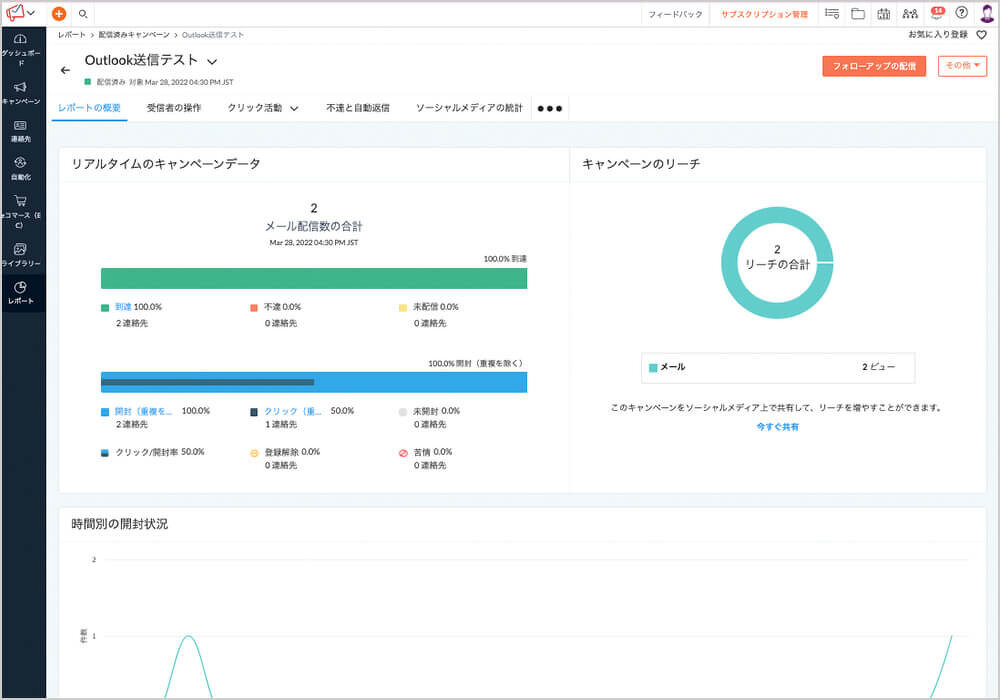Viewport: 1000px width, 700px height.
Task: Open the user profile avatar
Action: click(987, 13)
